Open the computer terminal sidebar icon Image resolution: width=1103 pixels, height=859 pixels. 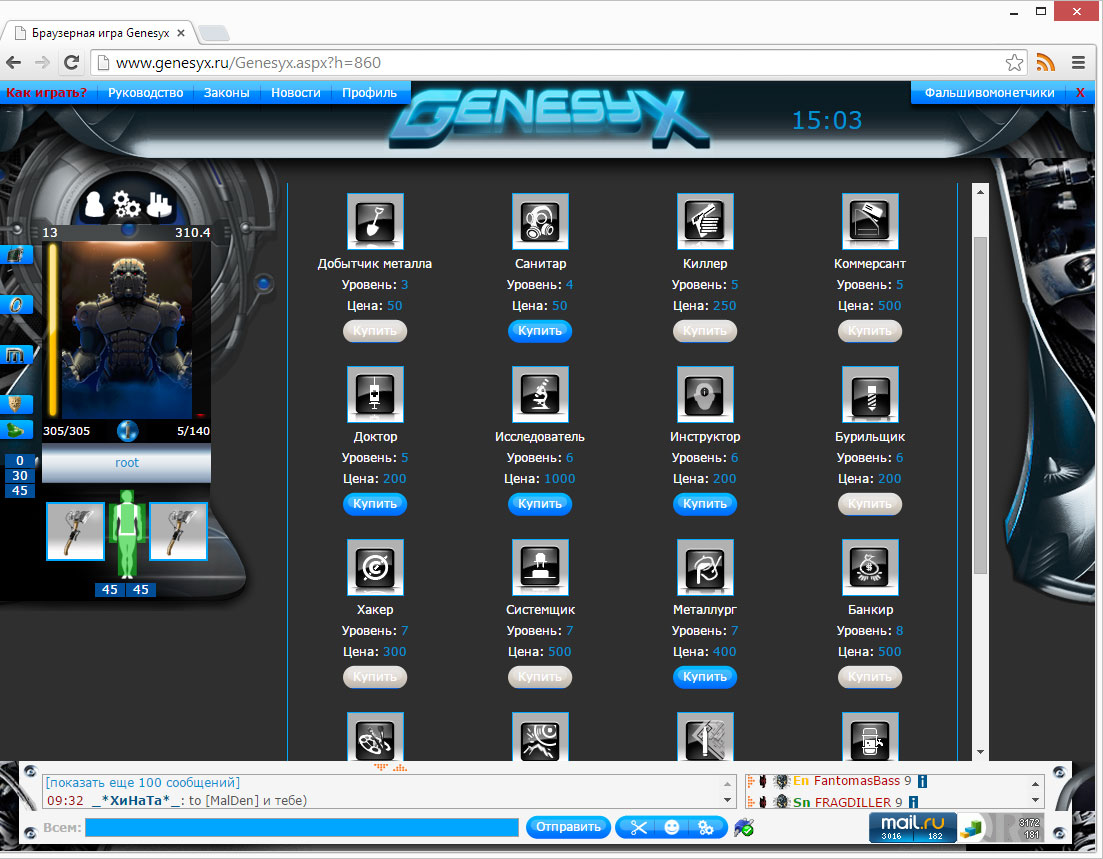coord(16,255)
